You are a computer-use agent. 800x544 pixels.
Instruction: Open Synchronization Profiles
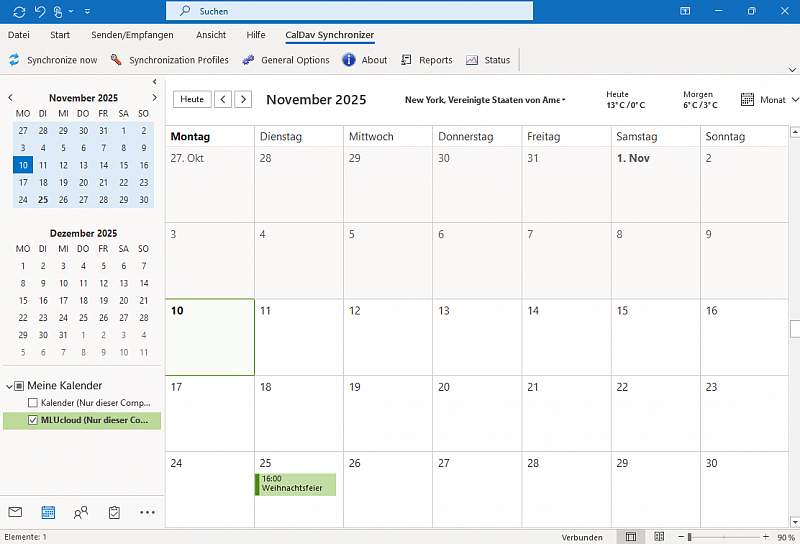pos(170,60)
